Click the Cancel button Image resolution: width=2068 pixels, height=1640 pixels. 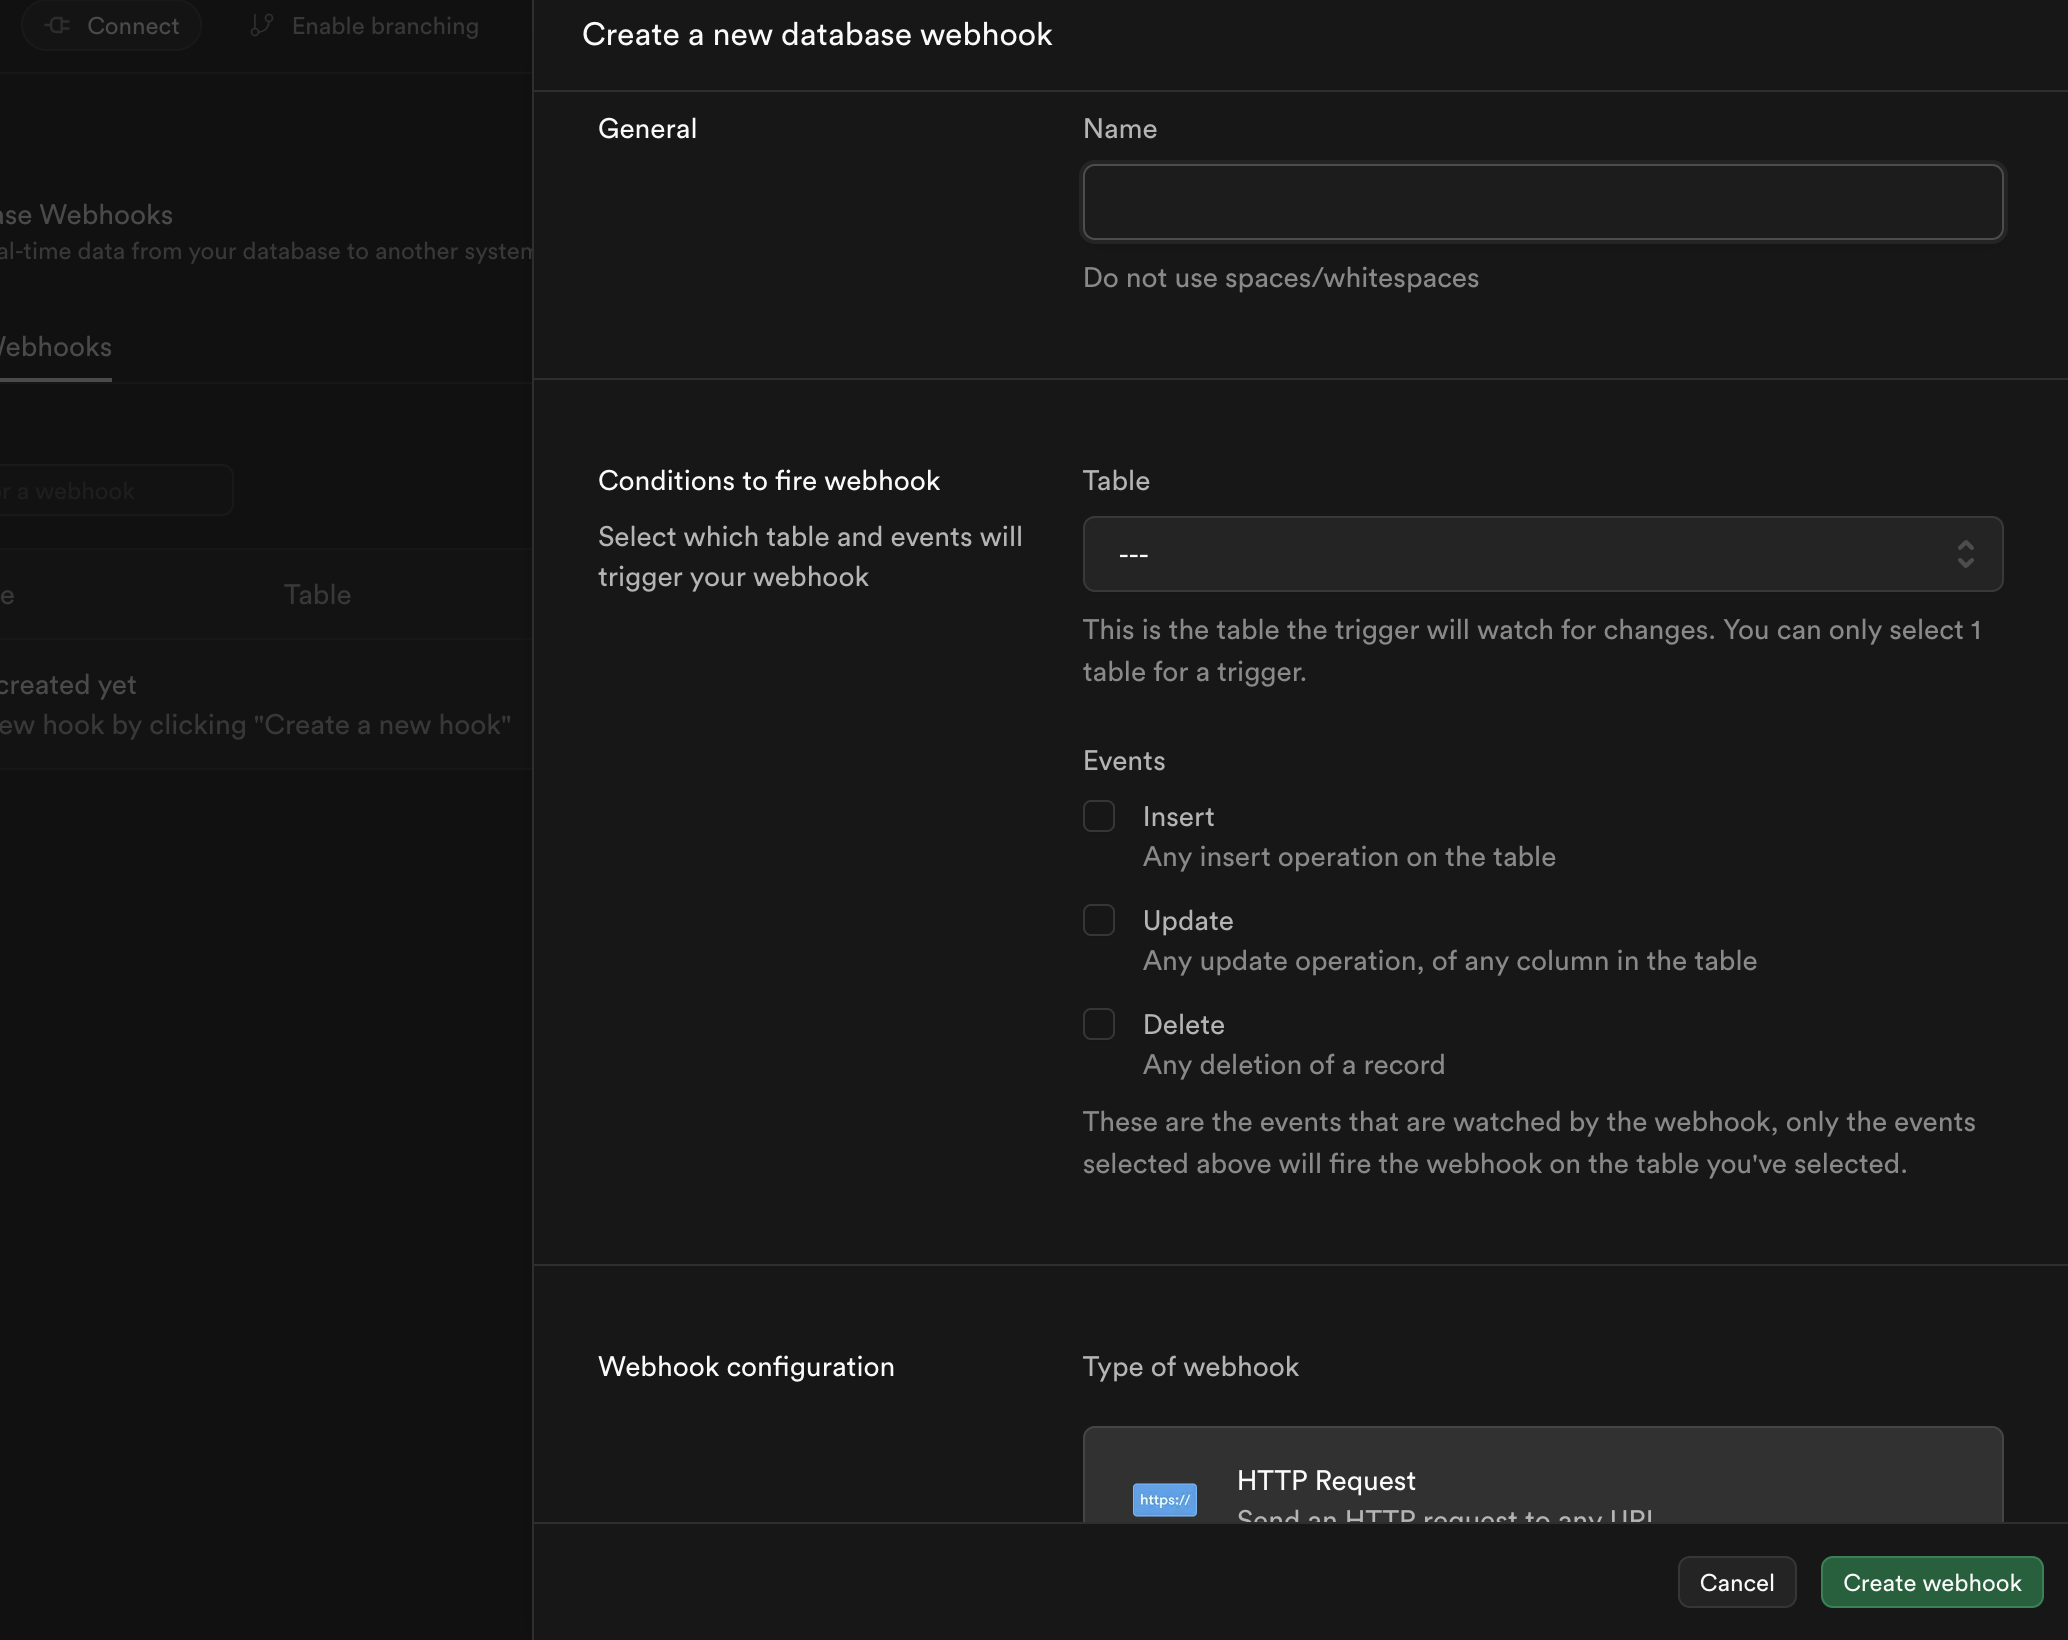point(1736,1582)
